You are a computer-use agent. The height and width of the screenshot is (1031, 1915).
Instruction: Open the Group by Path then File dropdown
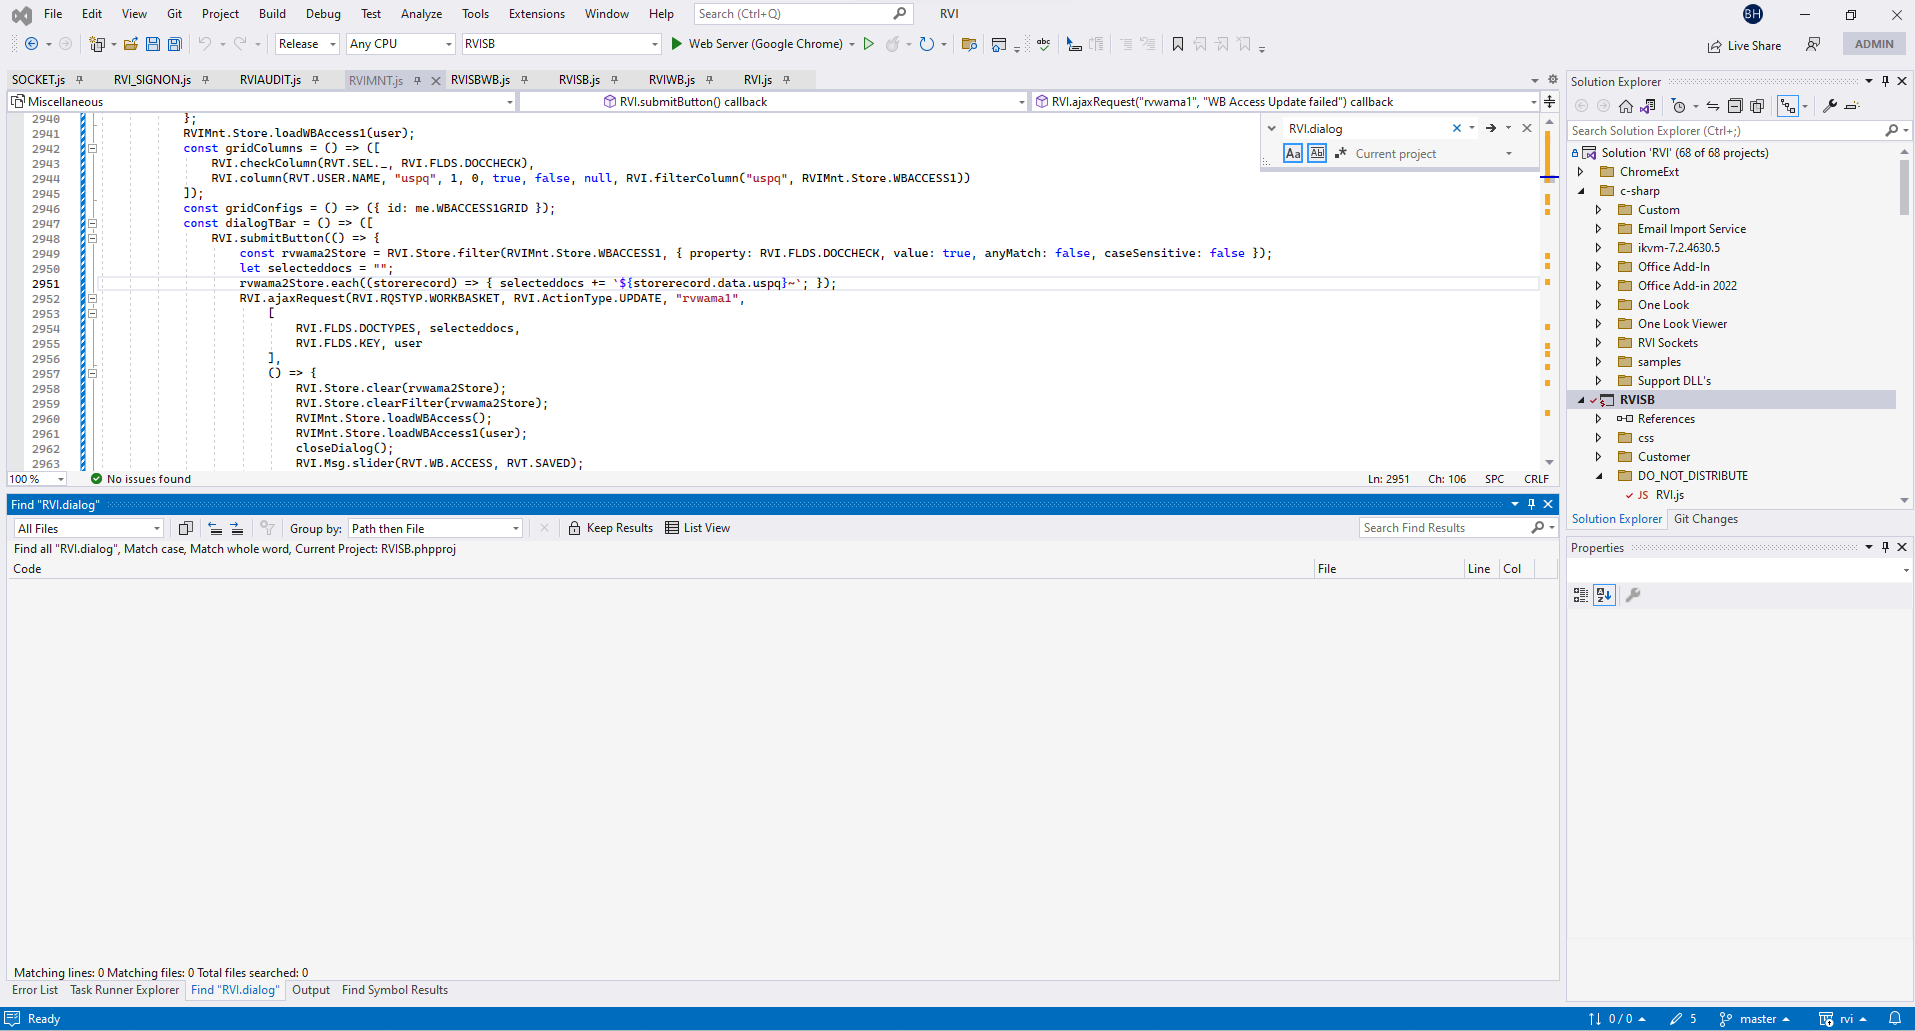point(436,528)
